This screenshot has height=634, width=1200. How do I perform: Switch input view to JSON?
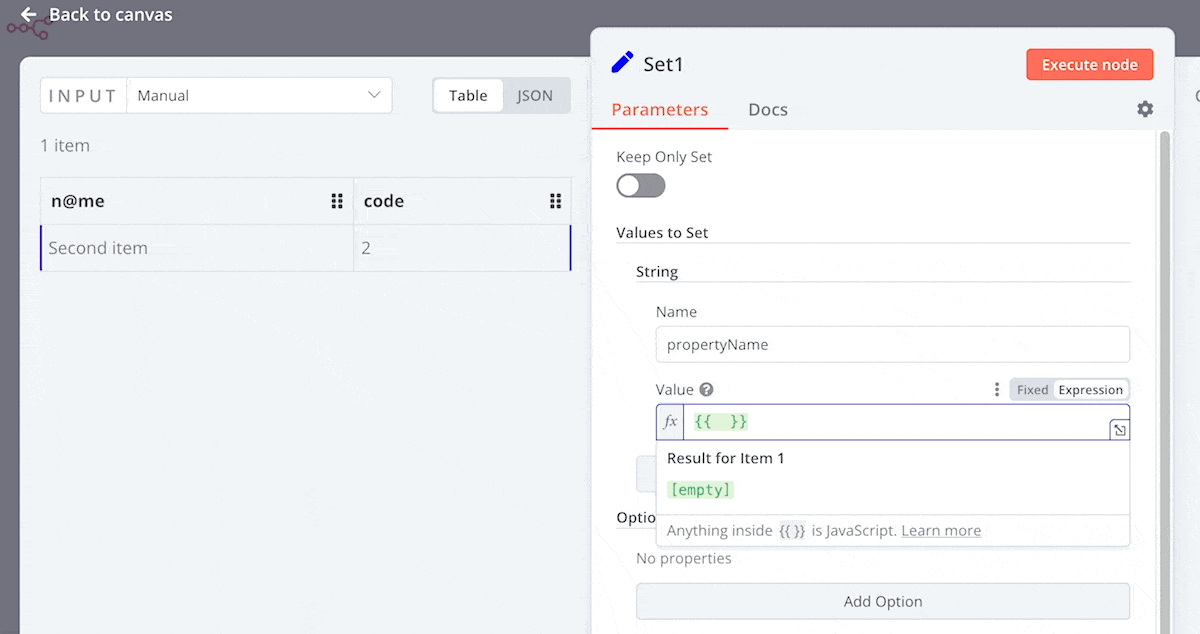tap(535, 96)
